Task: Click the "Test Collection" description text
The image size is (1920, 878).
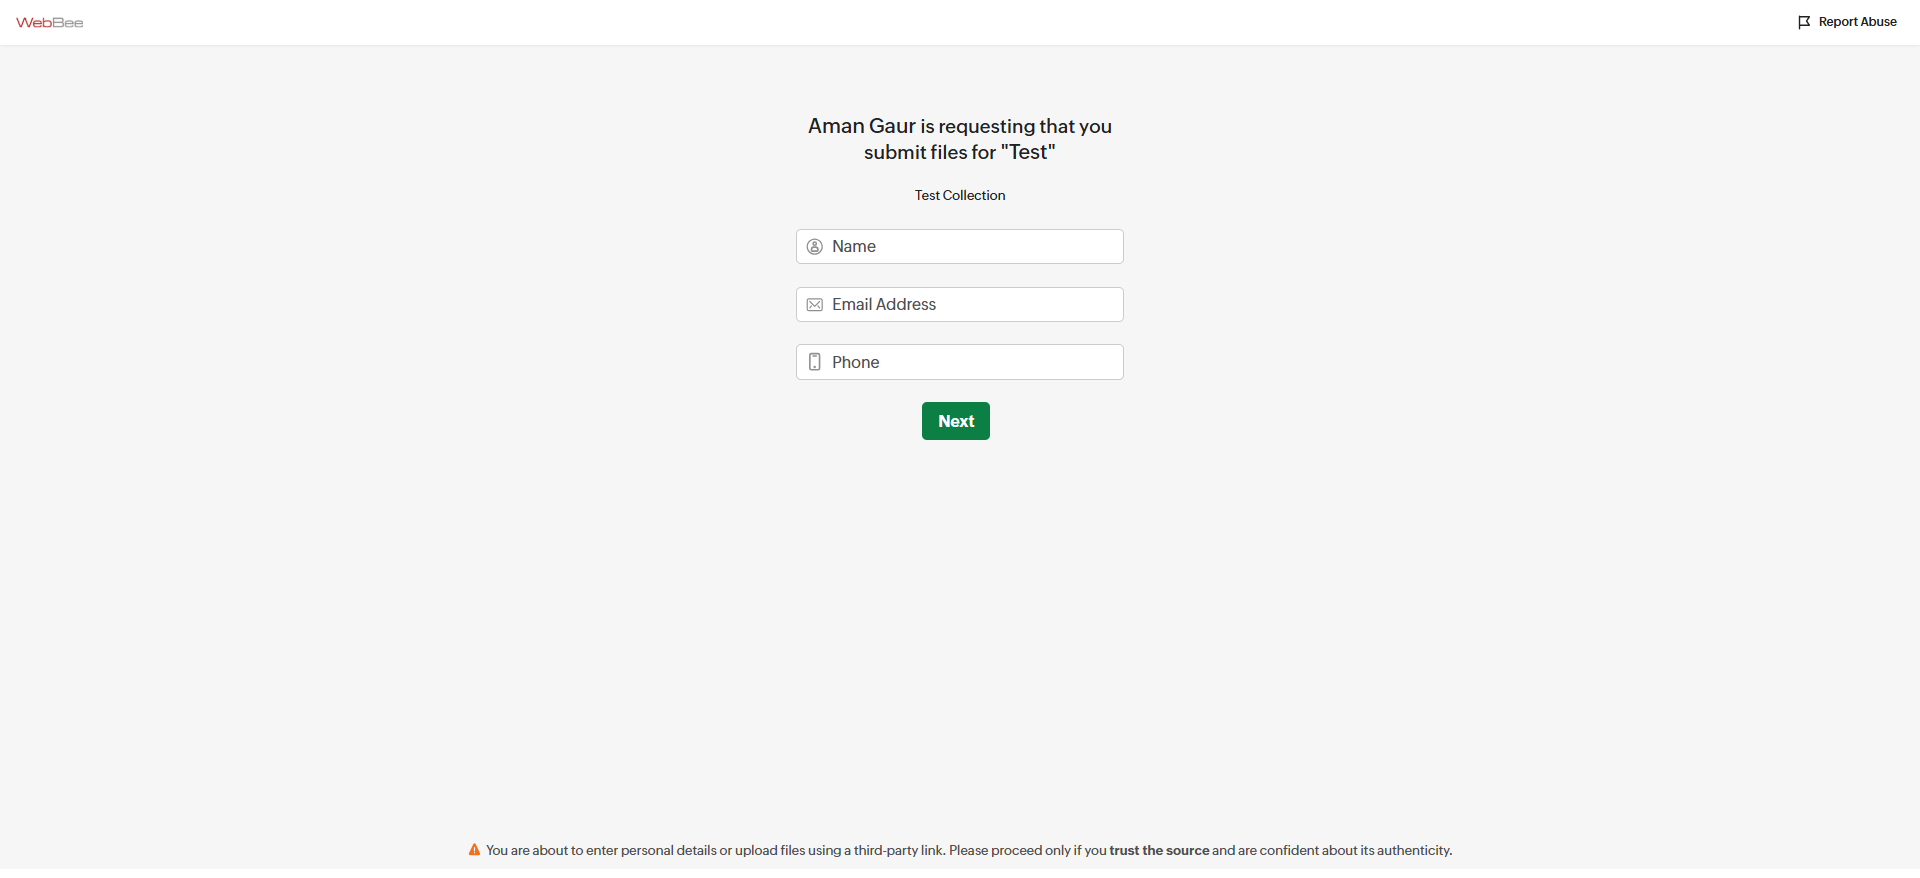Action: [x=960, y=195]
